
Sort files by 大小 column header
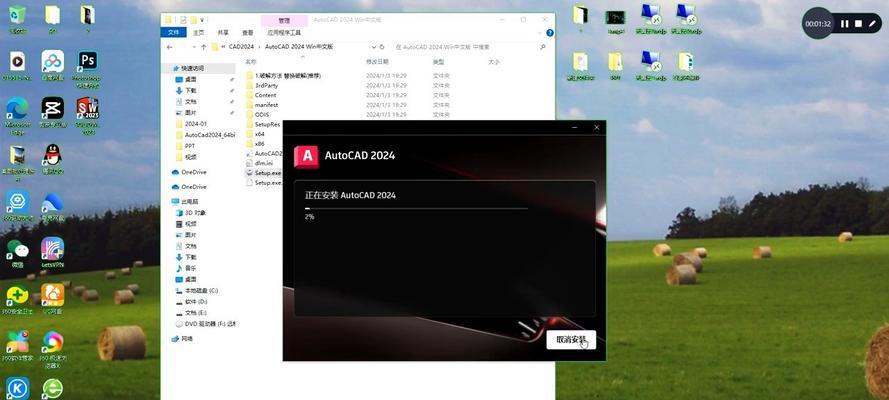(x=494, y=61)
